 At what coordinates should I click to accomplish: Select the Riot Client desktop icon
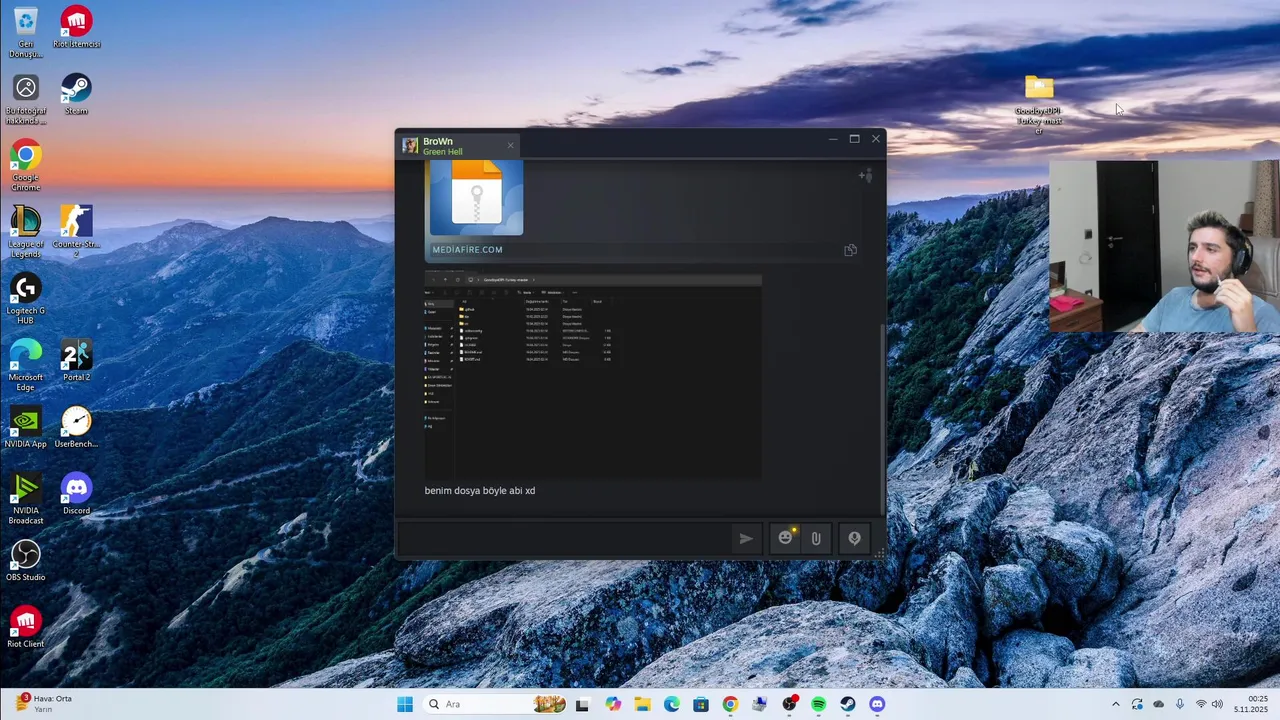pyautogui.click(x=26, y=628)
